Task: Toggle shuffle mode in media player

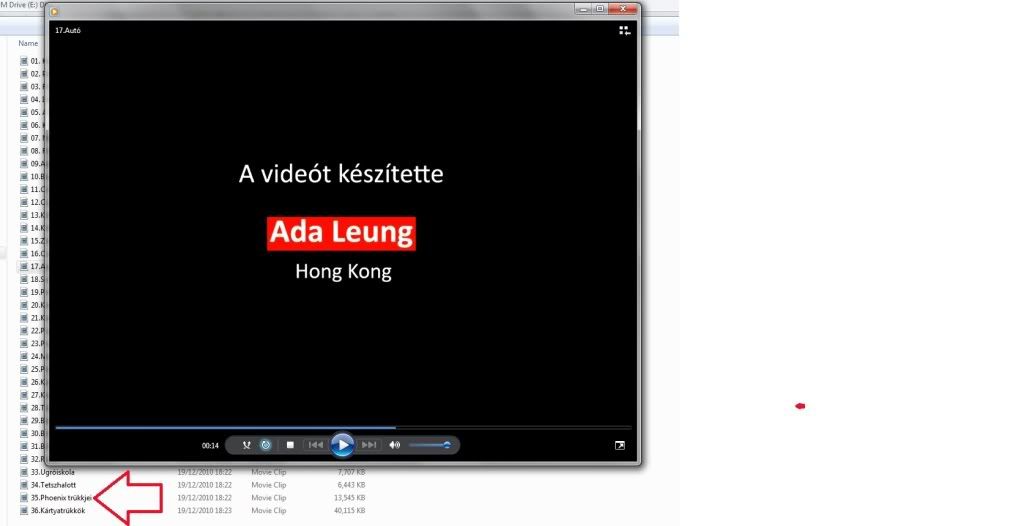Action: coord(246,445)
